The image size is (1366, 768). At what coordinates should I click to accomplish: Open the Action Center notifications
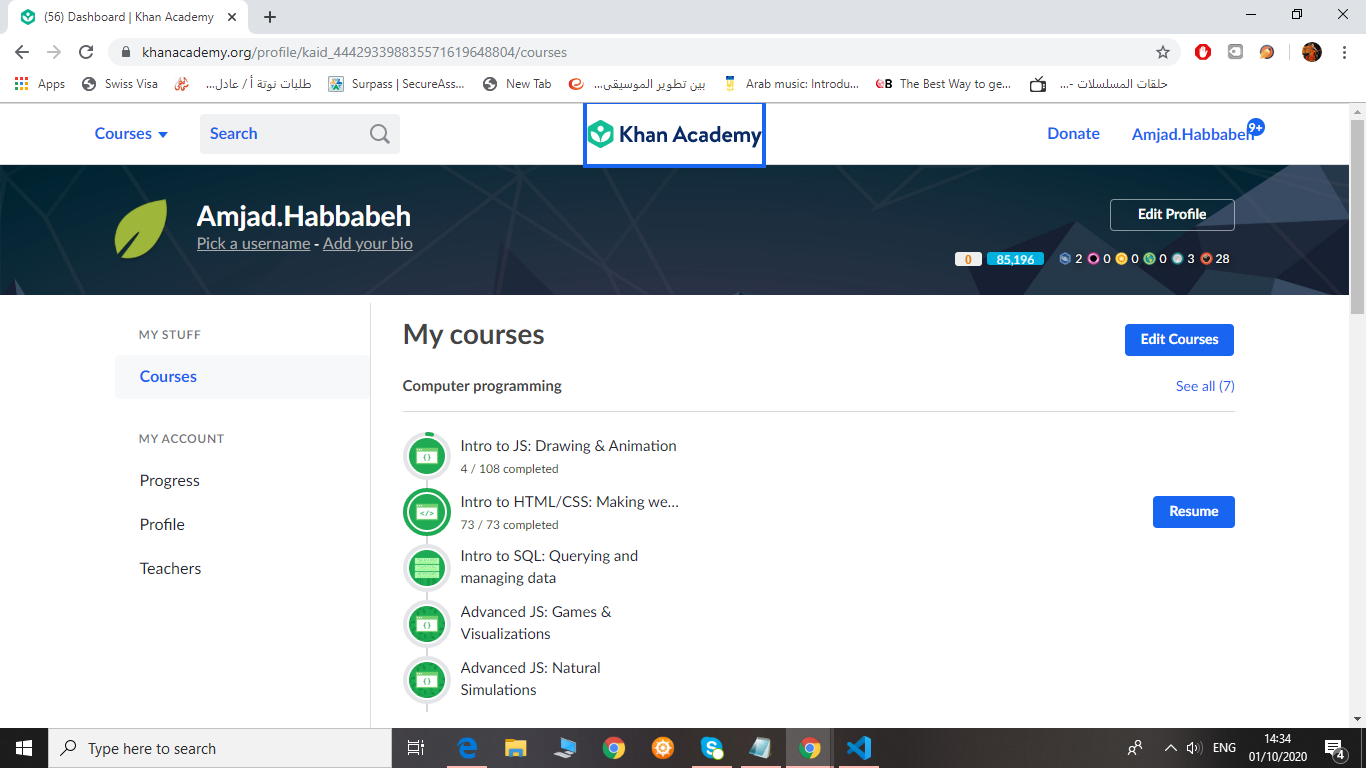click(x=1335, y=748)
